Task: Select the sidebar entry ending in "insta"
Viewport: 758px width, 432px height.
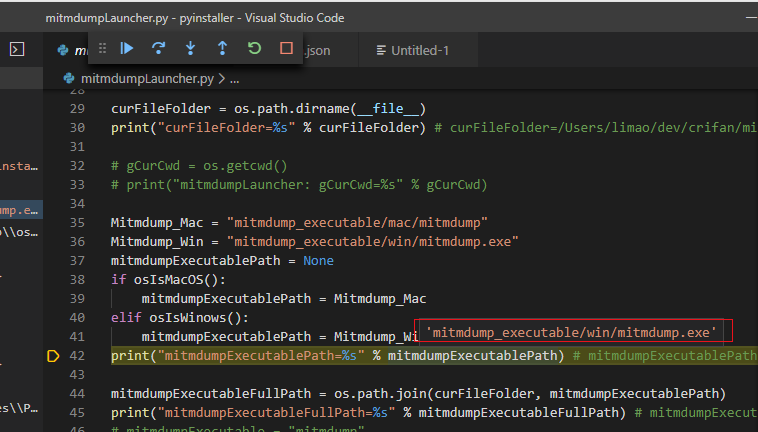Action: point(20,164)
